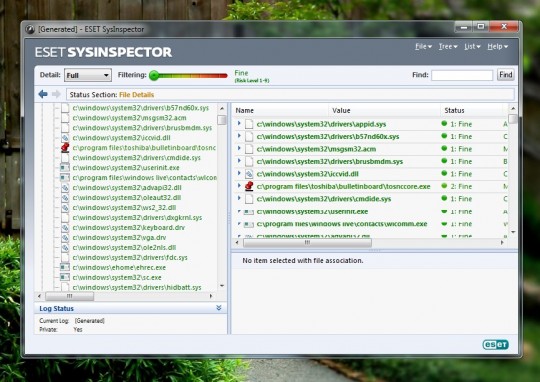Click file icon beside msgsm32.acm in right list
The height and width of the screenshot is (382, 540).
pos(249,149)
